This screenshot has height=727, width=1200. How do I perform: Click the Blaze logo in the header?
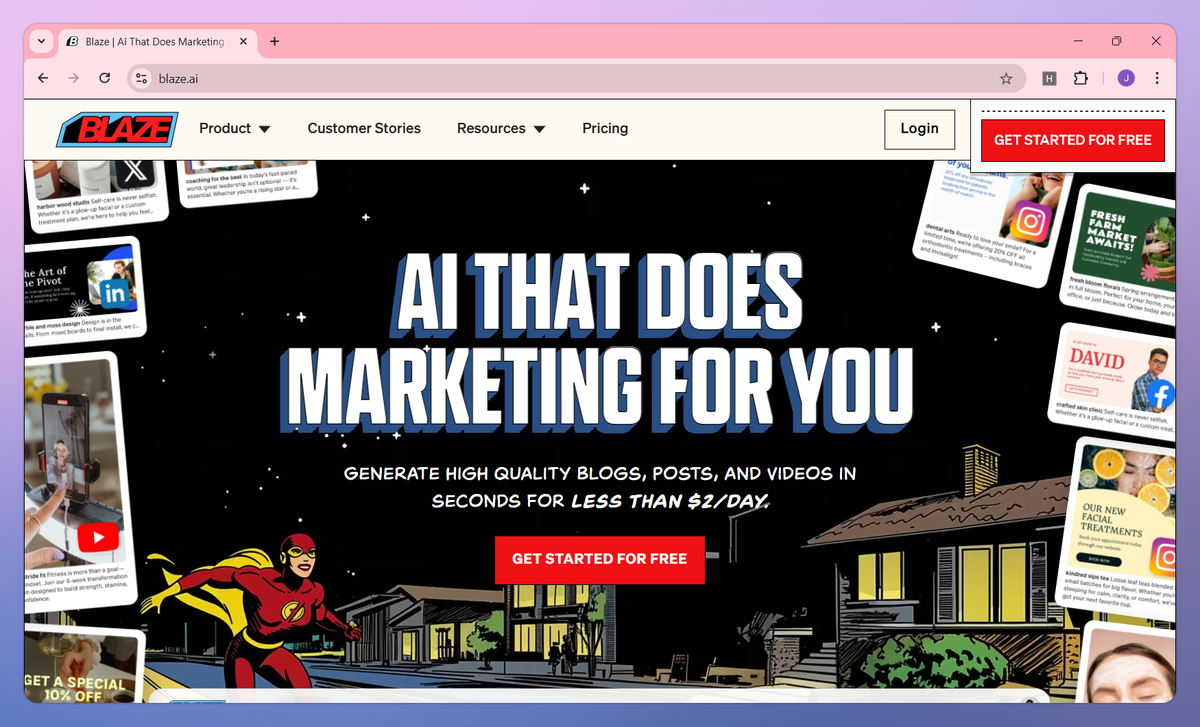click(118, 129)
